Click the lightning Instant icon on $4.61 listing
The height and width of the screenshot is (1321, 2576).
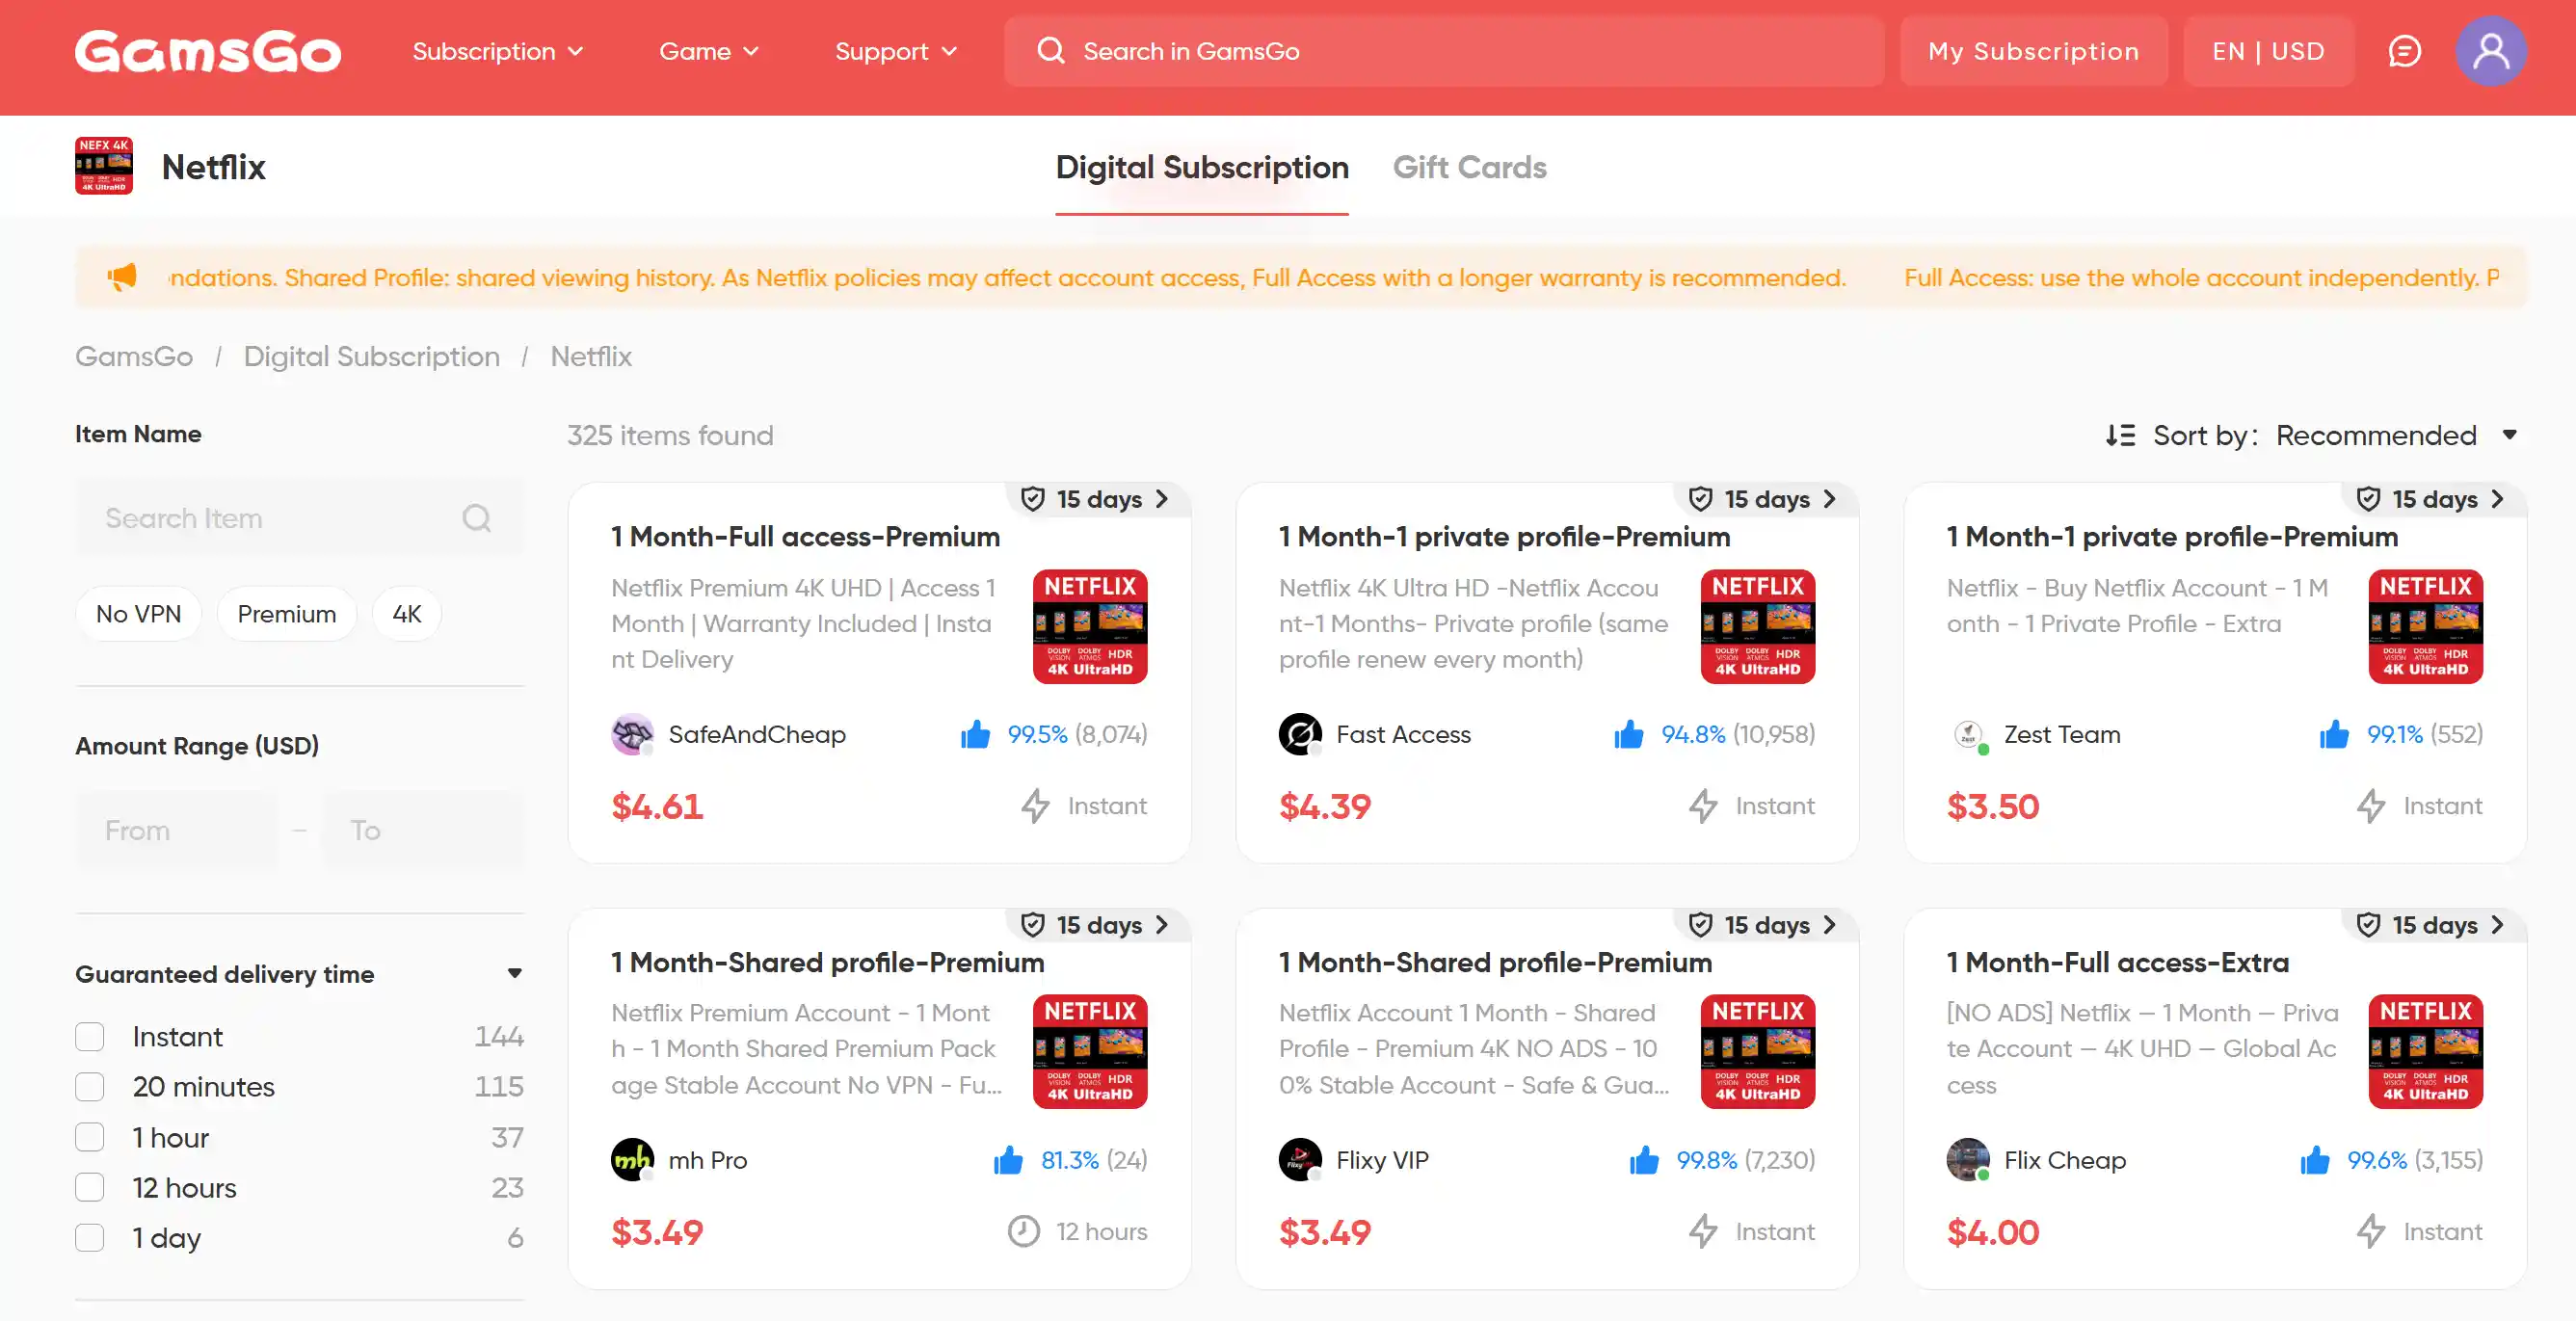[x=1035, y=806]
